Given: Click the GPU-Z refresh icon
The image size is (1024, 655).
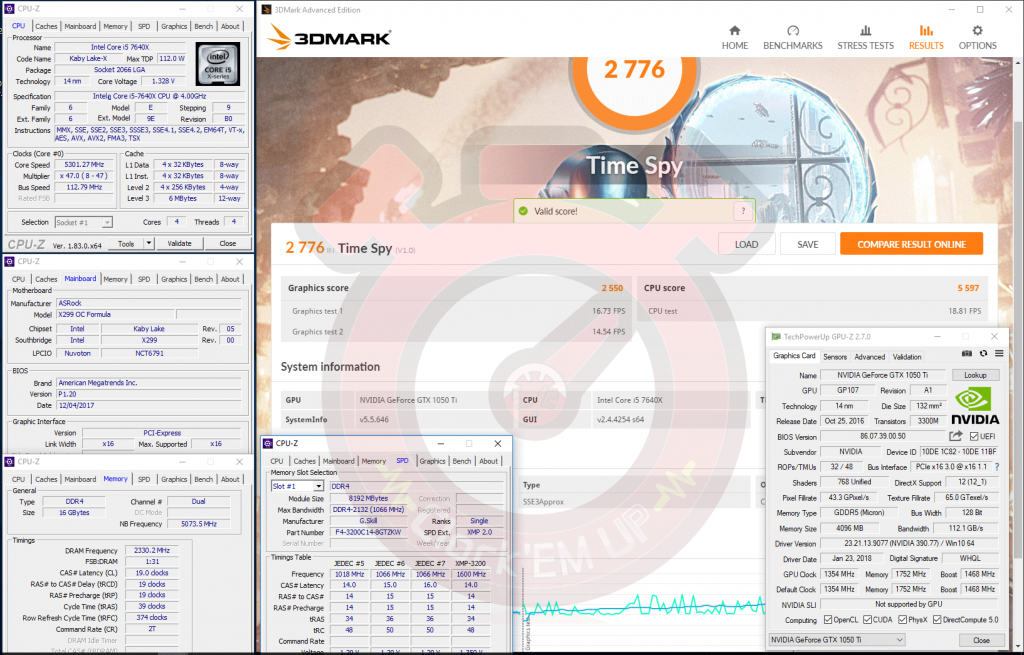Looking at the screenshot, I should pos(983,353).
